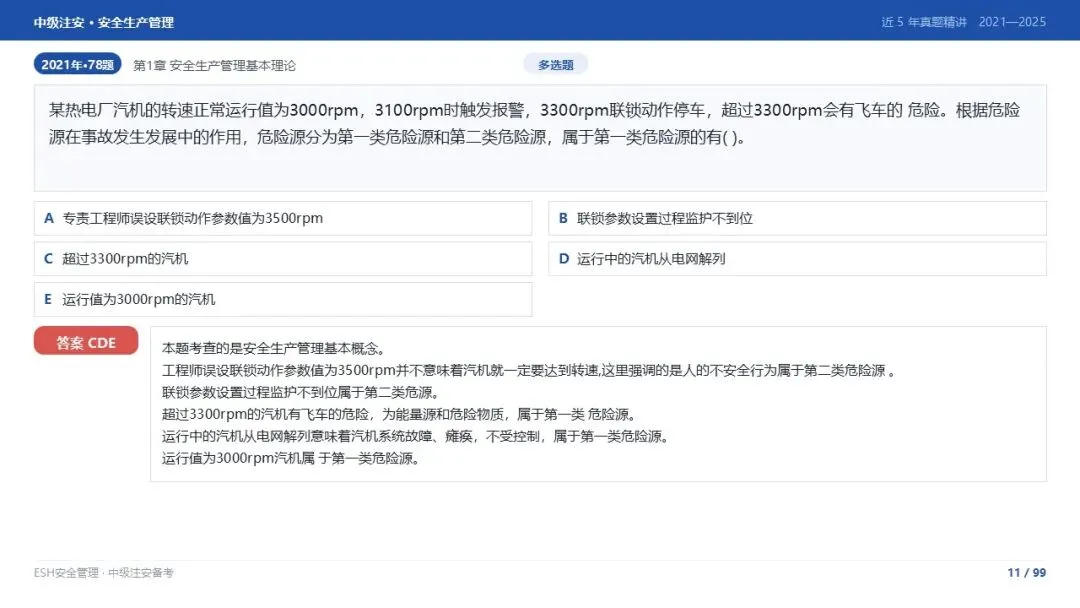Choose option C 超过3300rpm的汽机
Screen dimensions: 1080x608
point(283,259)
